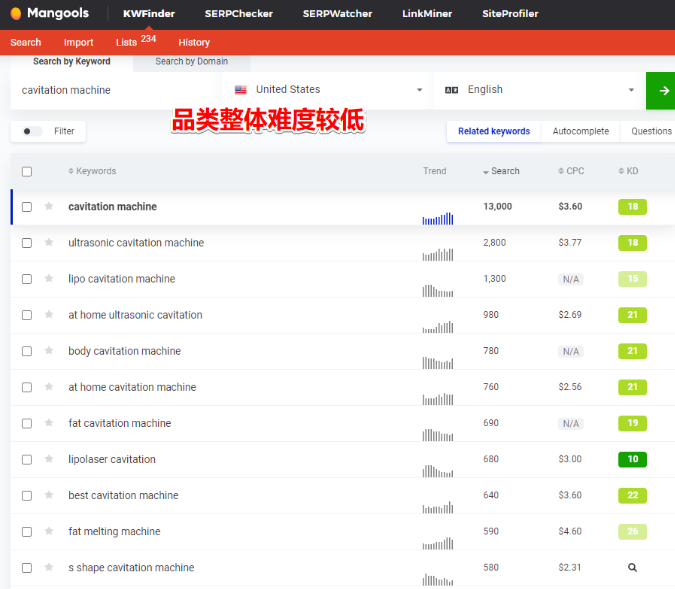Click the keyword search input field
The height and width of the screenshot is (589, 675).
click(x=115, y=90)
